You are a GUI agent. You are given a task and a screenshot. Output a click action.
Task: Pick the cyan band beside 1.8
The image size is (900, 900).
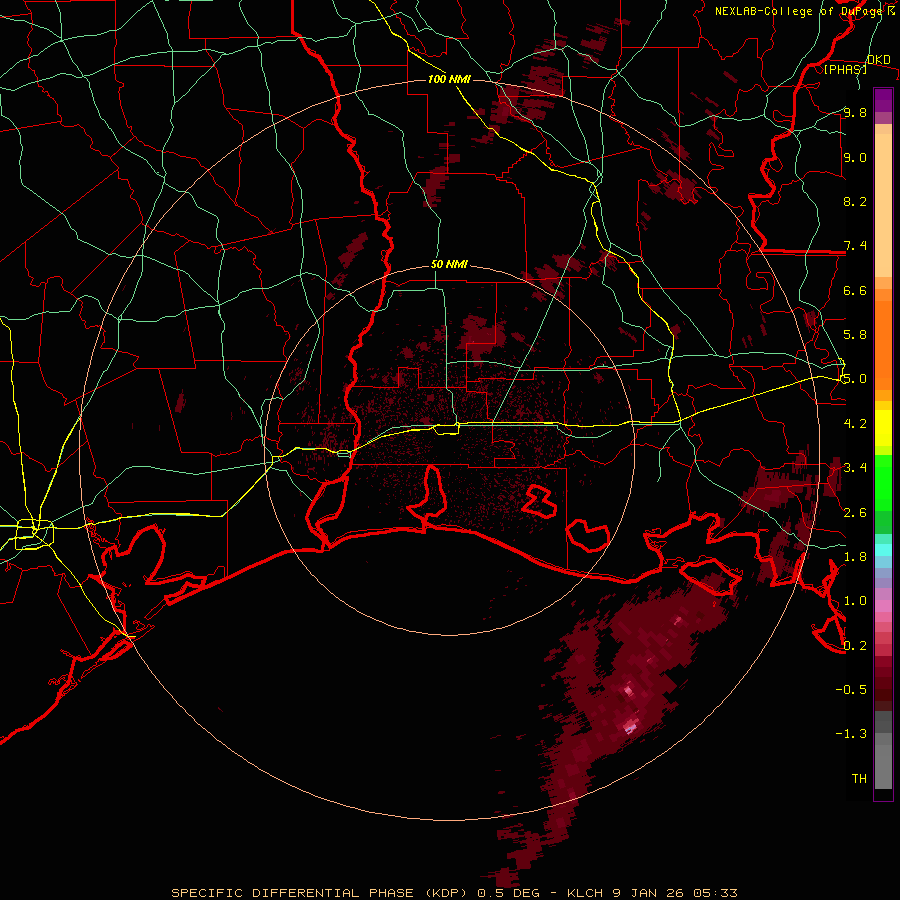pyautogui.click(x=883, y=550)
